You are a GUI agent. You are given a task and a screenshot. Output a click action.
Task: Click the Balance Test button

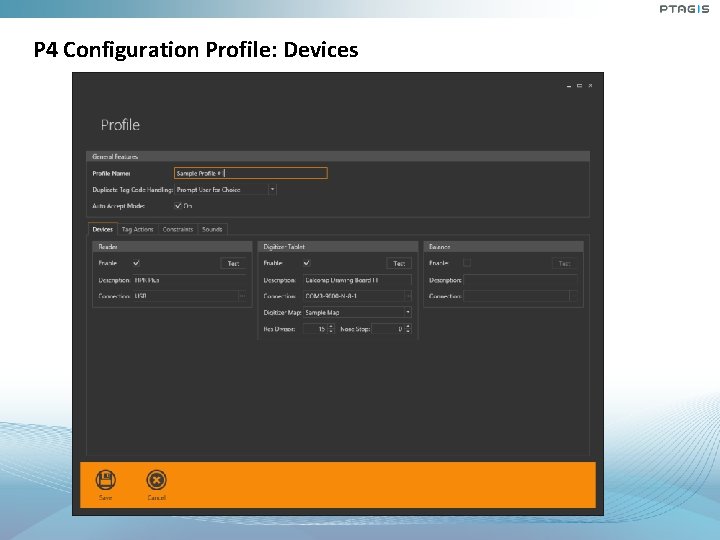click(x=564, y=263)
